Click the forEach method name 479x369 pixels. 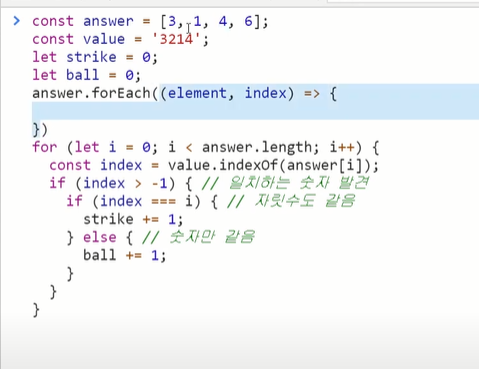121,93
